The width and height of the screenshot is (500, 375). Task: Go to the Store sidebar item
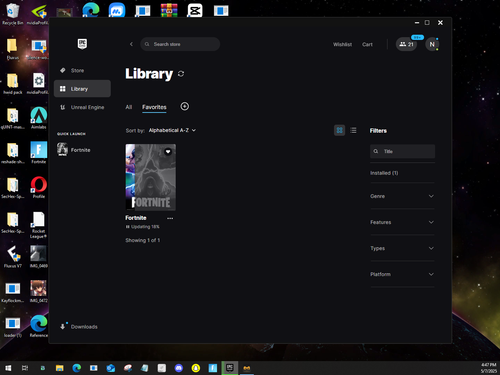click(x=82, y=70)
